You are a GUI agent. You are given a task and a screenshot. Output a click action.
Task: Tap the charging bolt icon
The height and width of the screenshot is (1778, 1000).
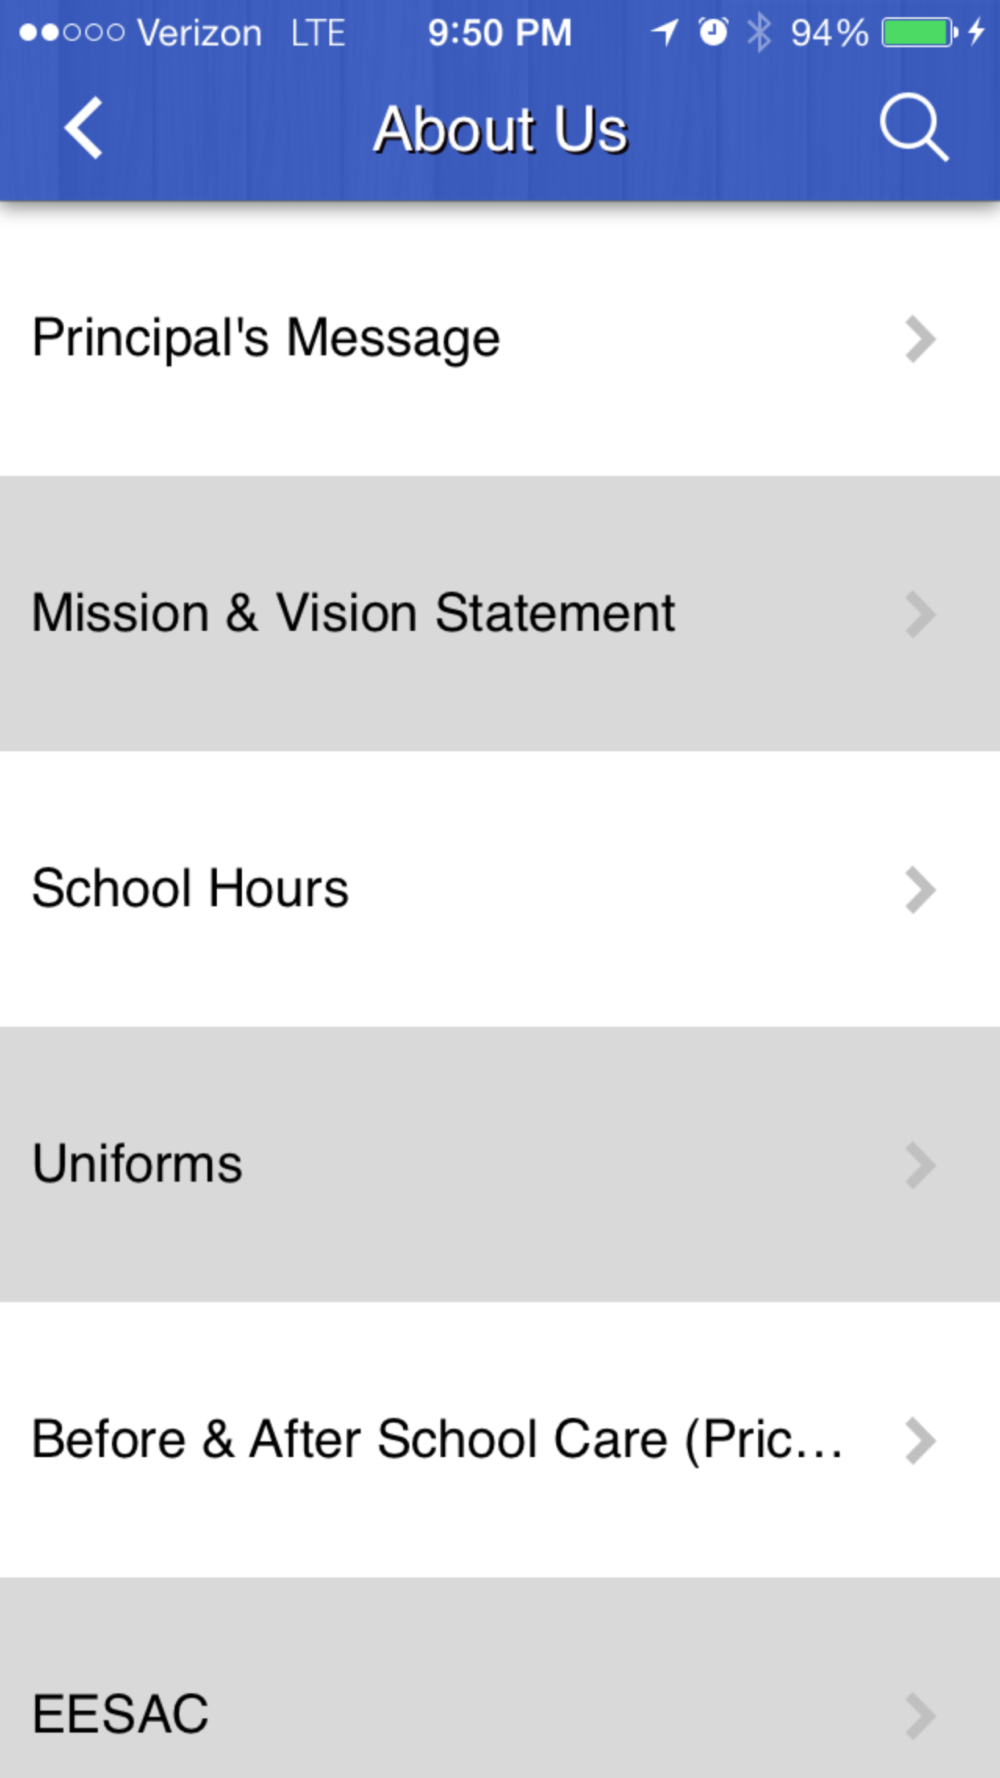pyautogui.click(x=977, y=32)
